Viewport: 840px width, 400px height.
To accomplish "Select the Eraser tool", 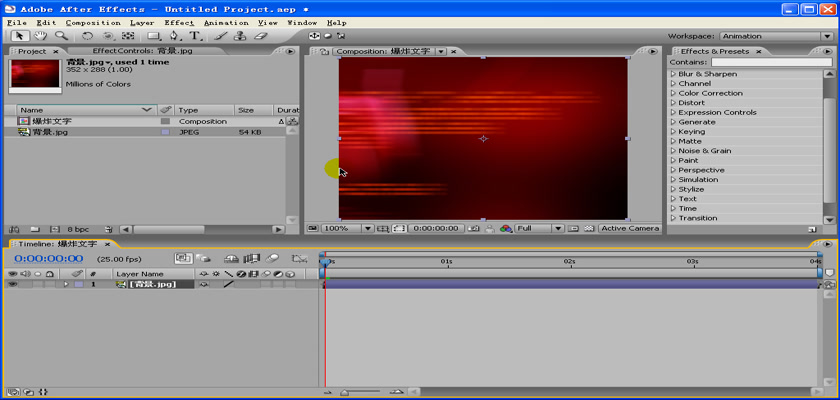I will click(262, 36).
